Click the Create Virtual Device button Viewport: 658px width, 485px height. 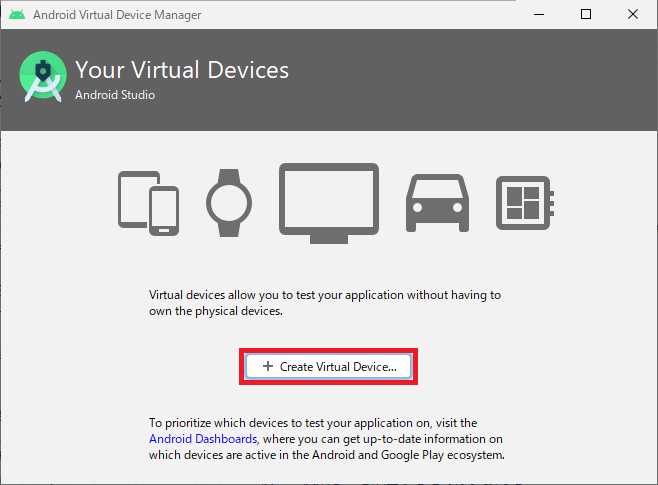pyautogui.click(x=329, y=366)
